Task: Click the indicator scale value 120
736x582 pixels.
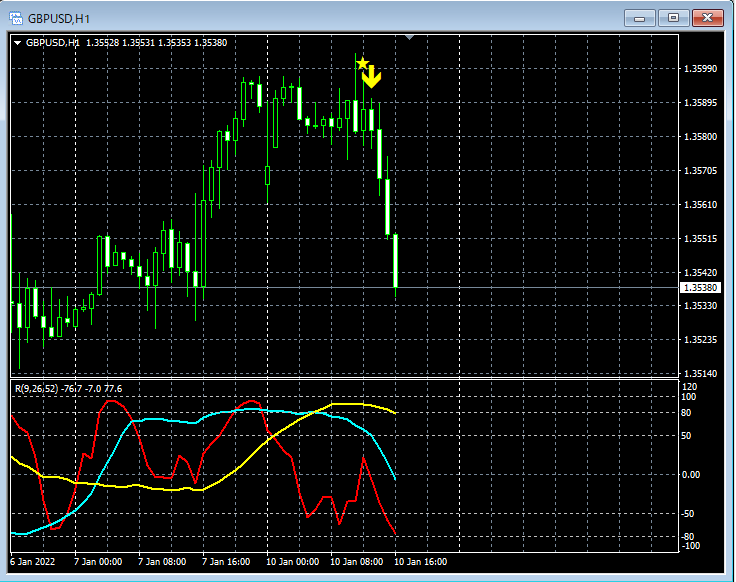Action: (x=690, y=387)
